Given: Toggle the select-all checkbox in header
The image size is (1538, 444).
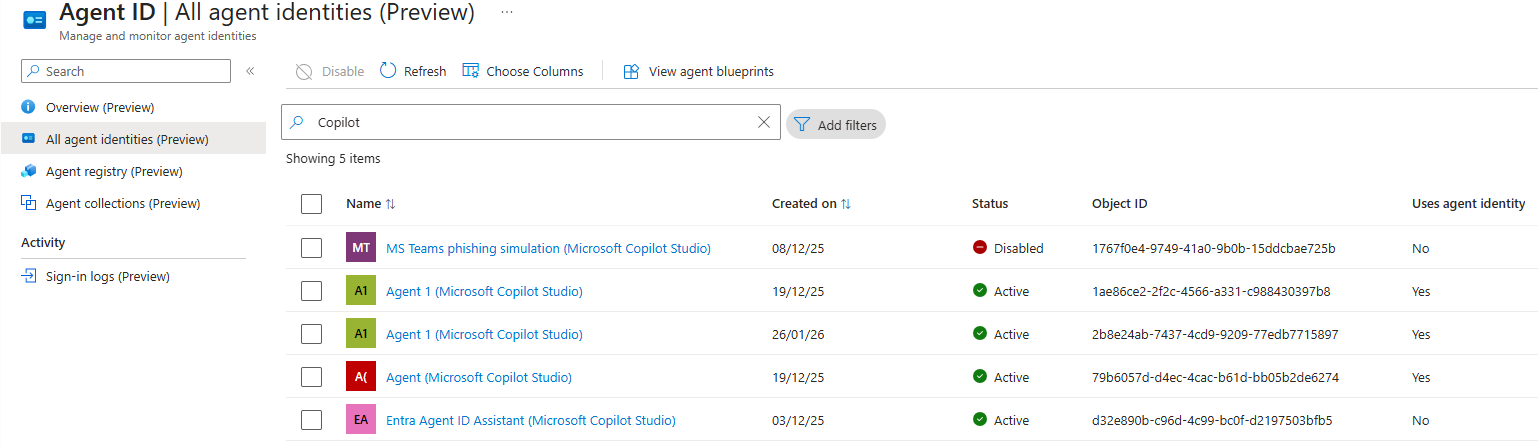Looking at the screenshot, I should (x=311, y=204).
